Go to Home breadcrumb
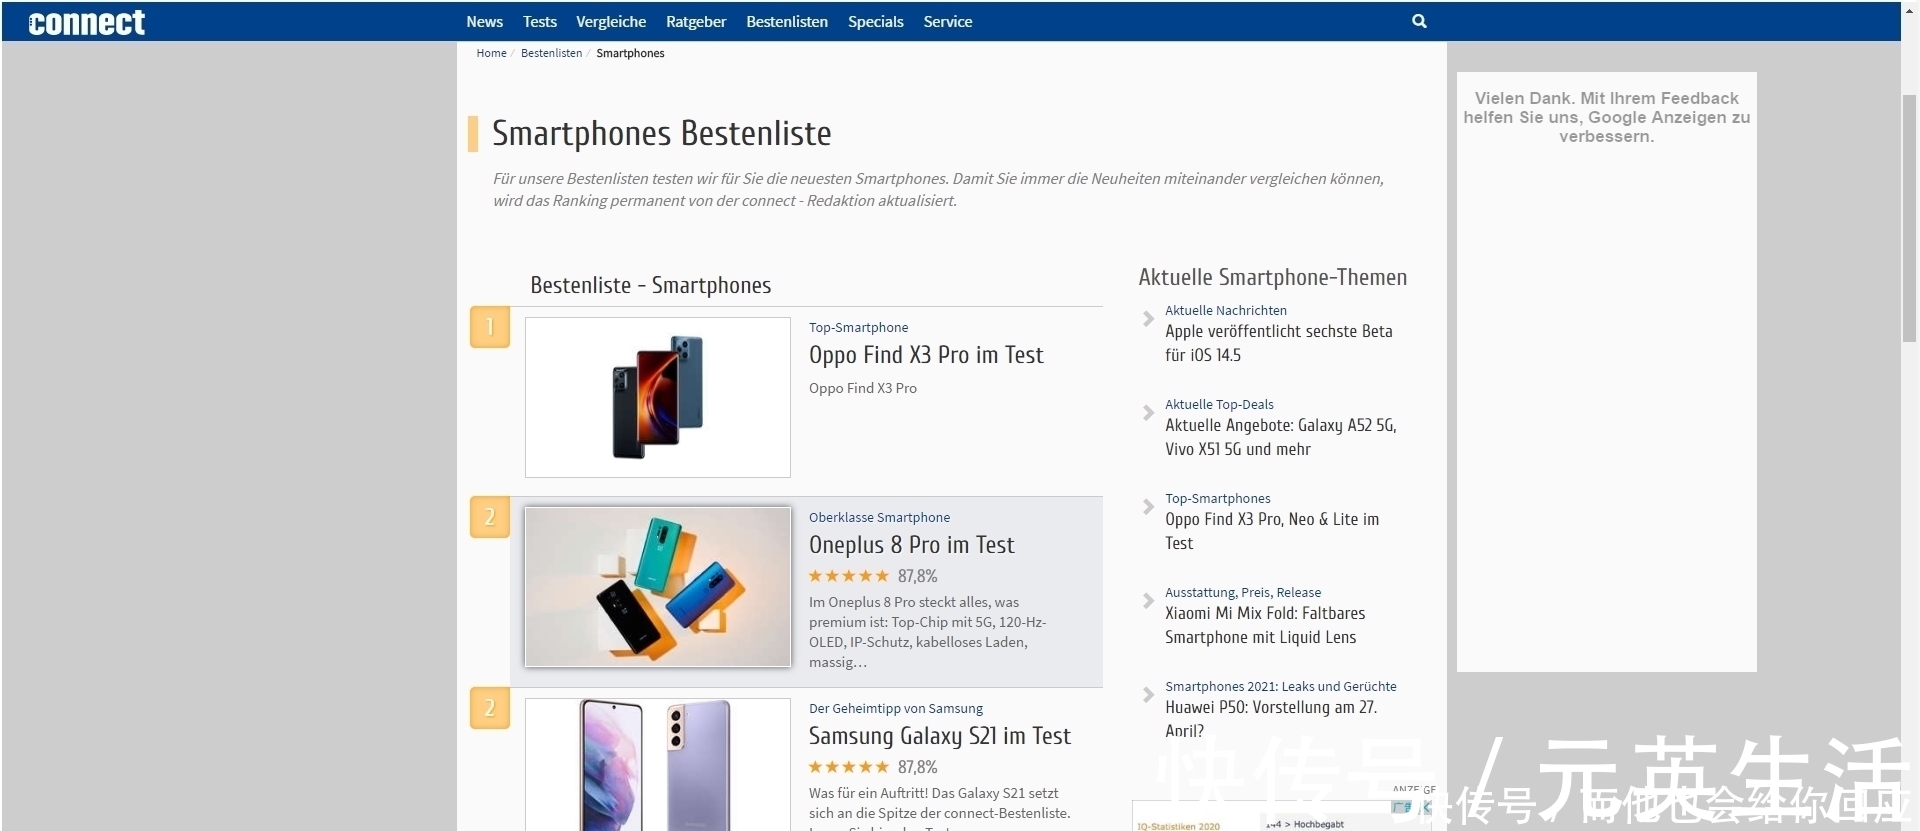Viewport: 1920px width, 831px height. pyautogui.click(x=491, y=53)
